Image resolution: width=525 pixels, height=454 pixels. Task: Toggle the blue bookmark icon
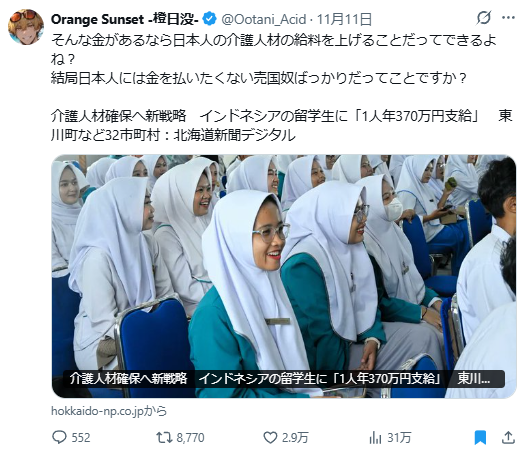point(480,438)
